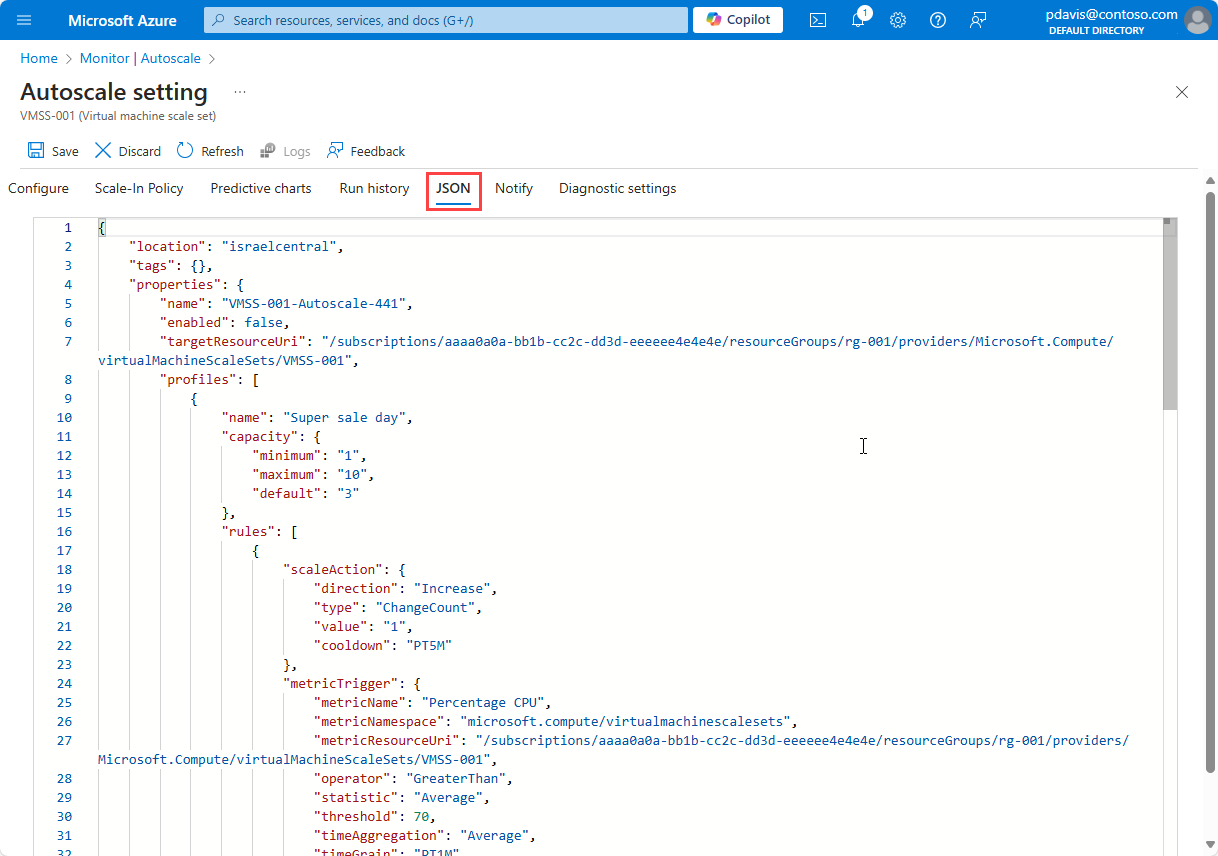Open the top bar feedback icon
Image resolution: width=1218 pixels, height=856 pixels.
coord(978,20)
